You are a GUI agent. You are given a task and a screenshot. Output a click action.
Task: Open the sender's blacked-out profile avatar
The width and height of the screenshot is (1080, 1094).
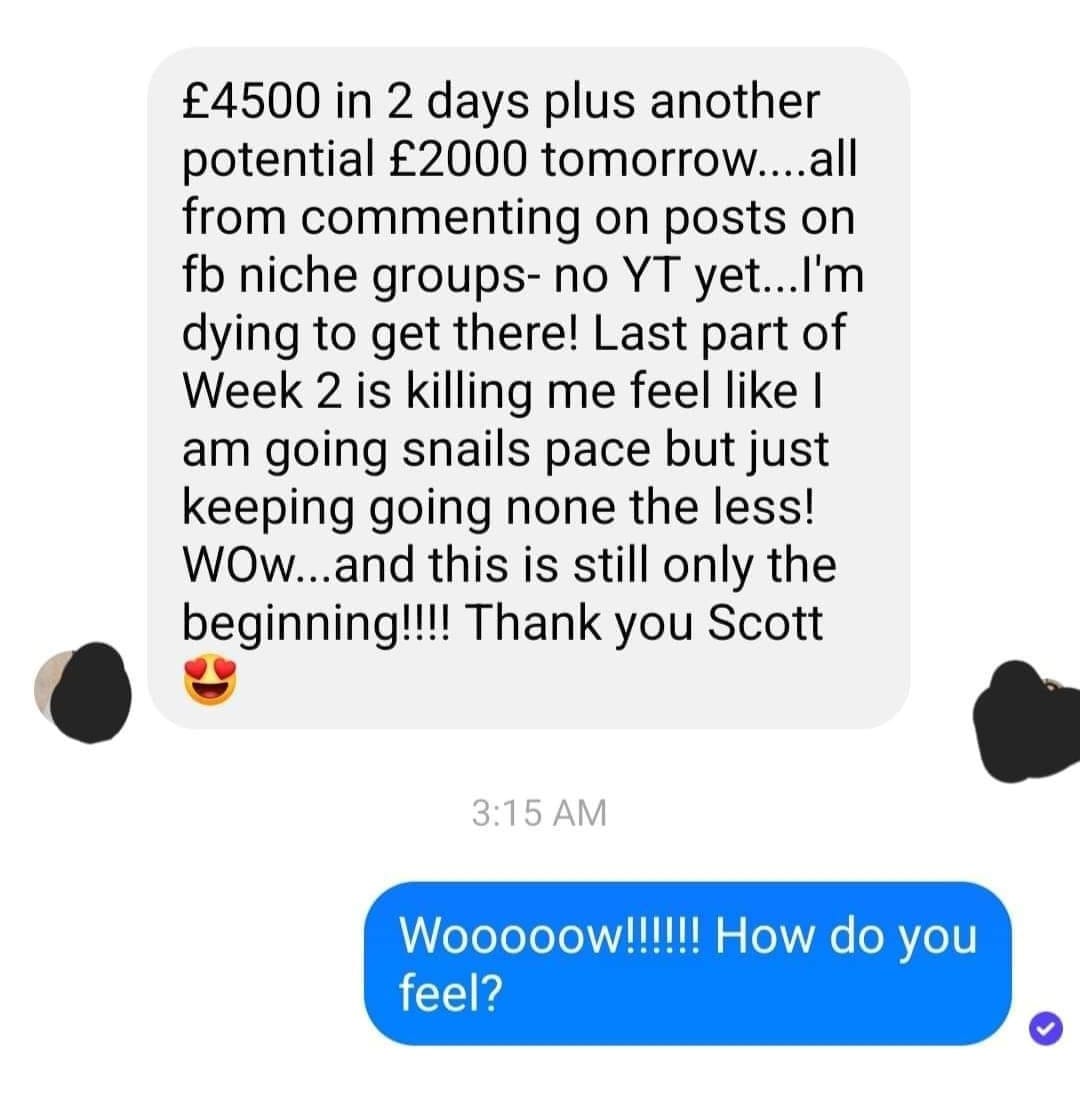tap(84, 692)
